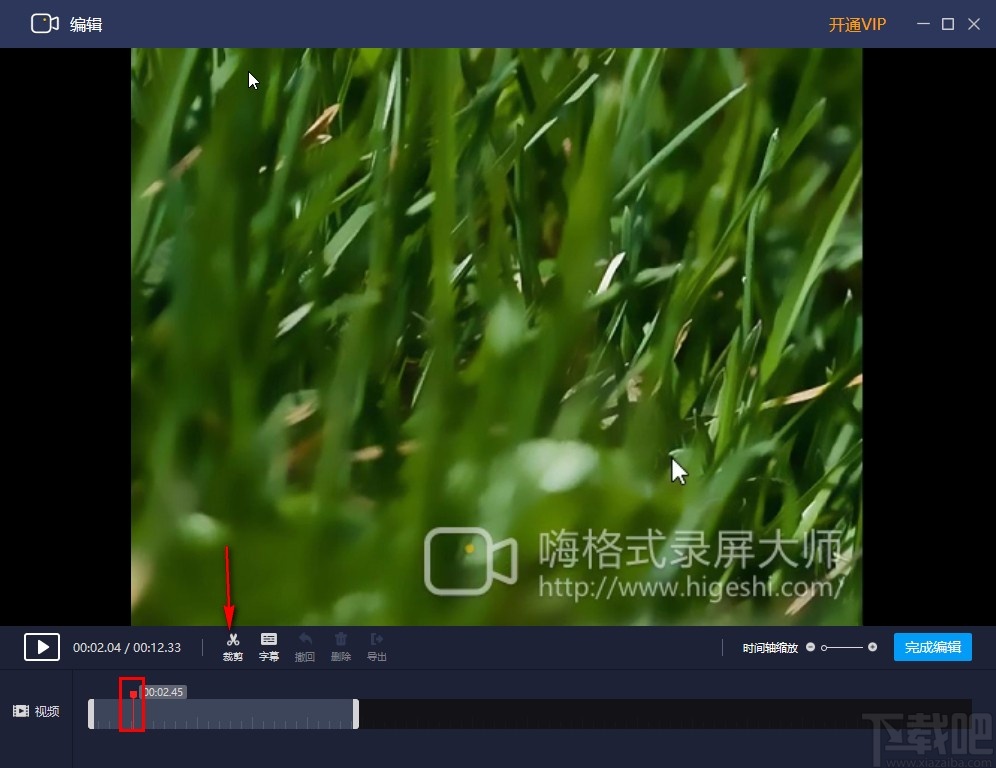The image size is (996, 768).
Task: Click the right clip trim handle
Action: pos(356,714)
